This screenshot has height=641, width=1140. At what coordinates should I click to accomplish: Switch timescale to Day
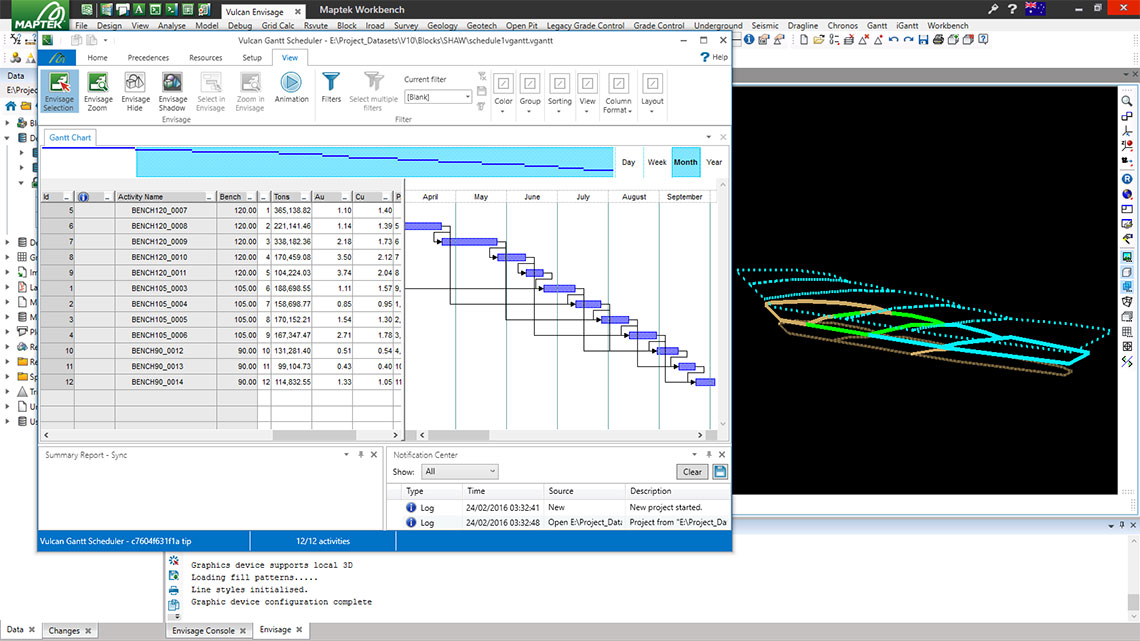coord(628,162)
